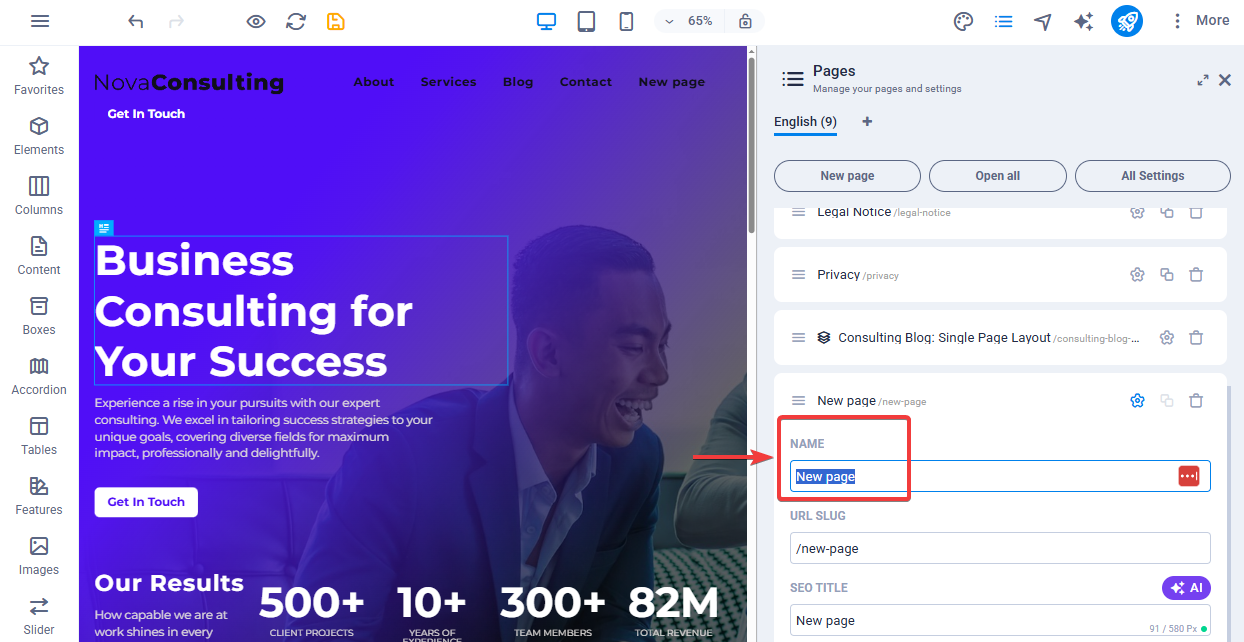Click the Contact item in the site navigation
The image size is (1244, 642).
tap(585, 82)
